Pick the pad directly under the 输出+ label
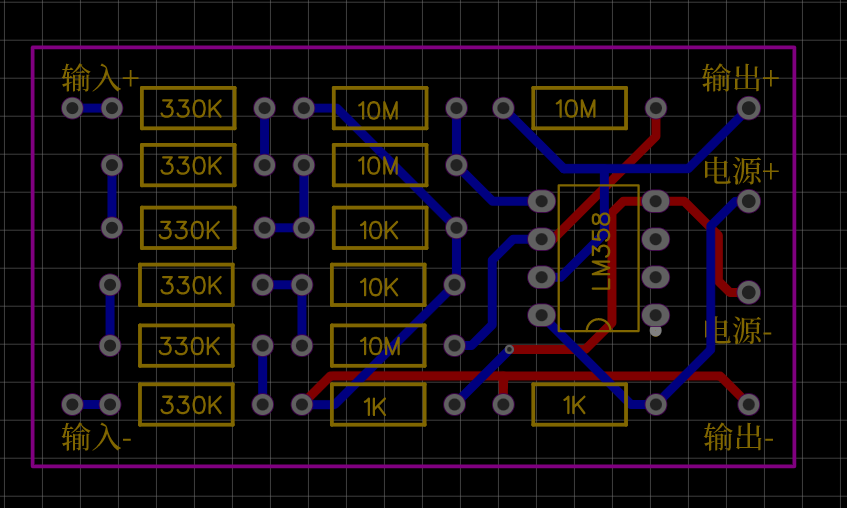Image resolution: width=847 pixels, height=508 pixels. (749, 108)
